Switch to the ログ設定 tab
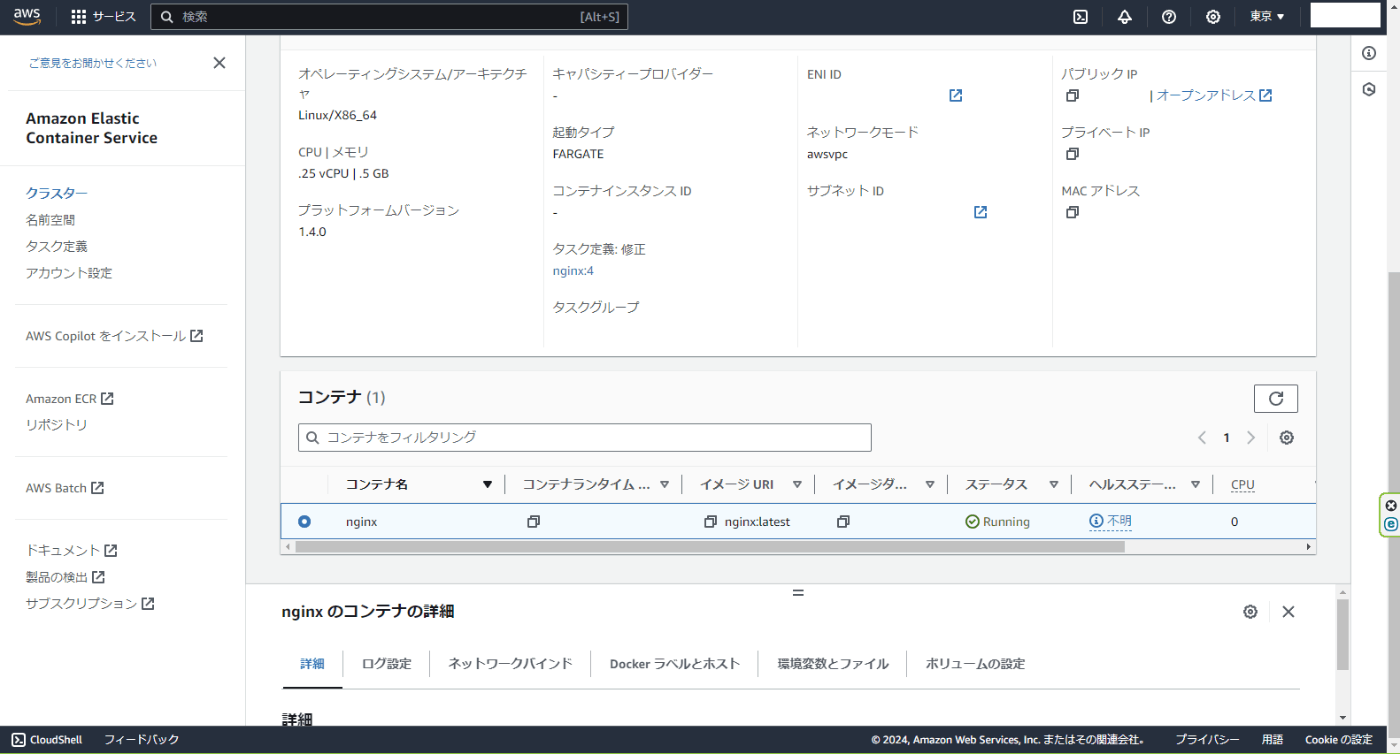 tap(386, 664)
